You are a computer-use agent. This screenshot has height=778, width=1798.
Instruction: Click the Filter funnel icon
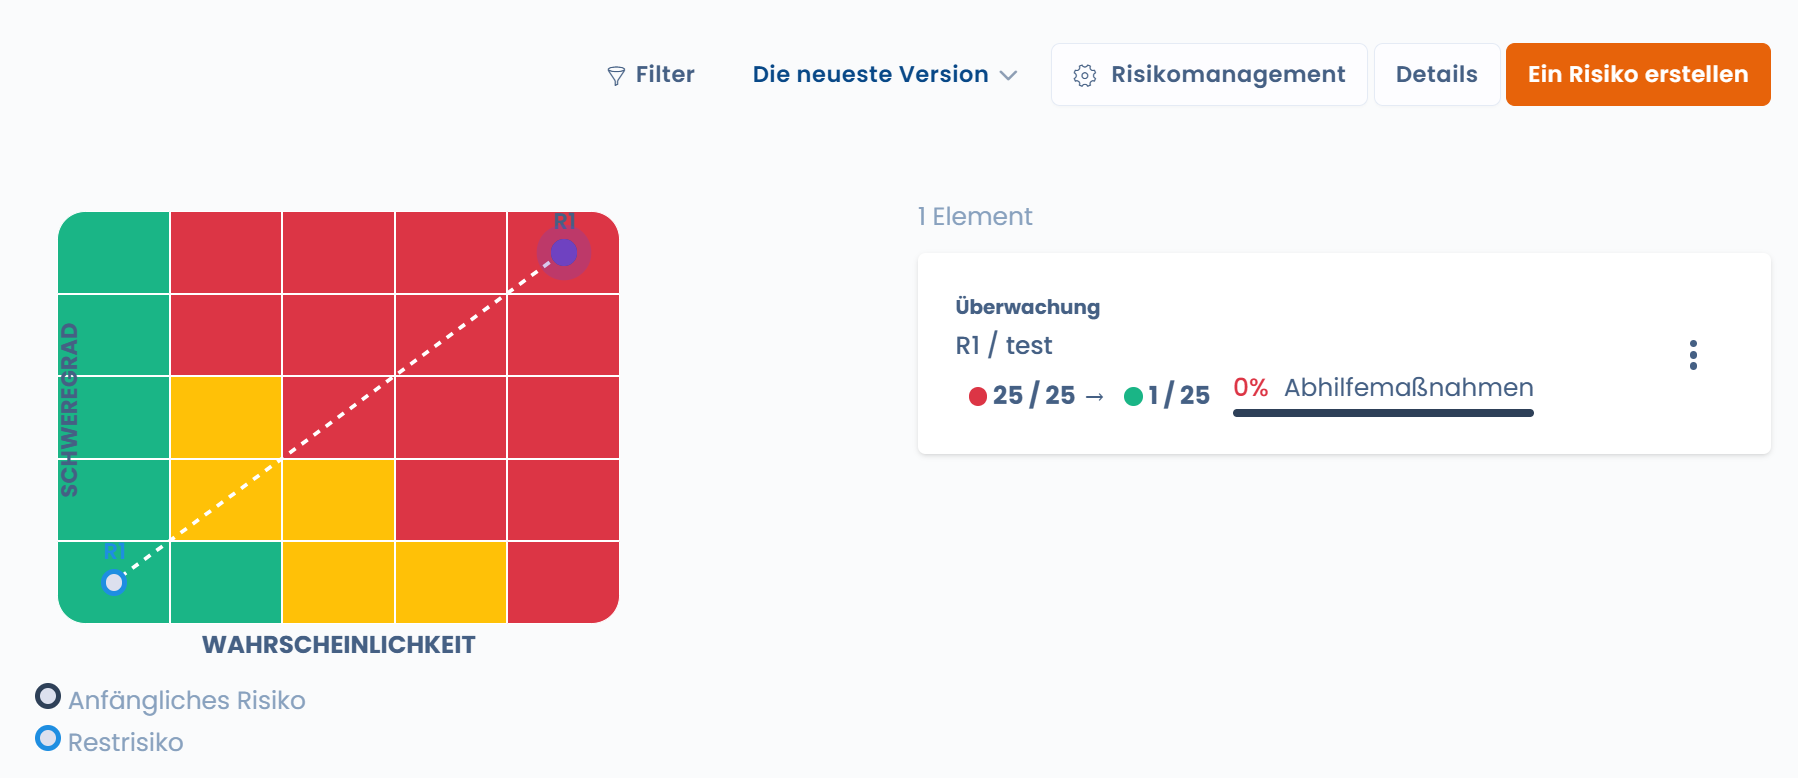[616, 76]
